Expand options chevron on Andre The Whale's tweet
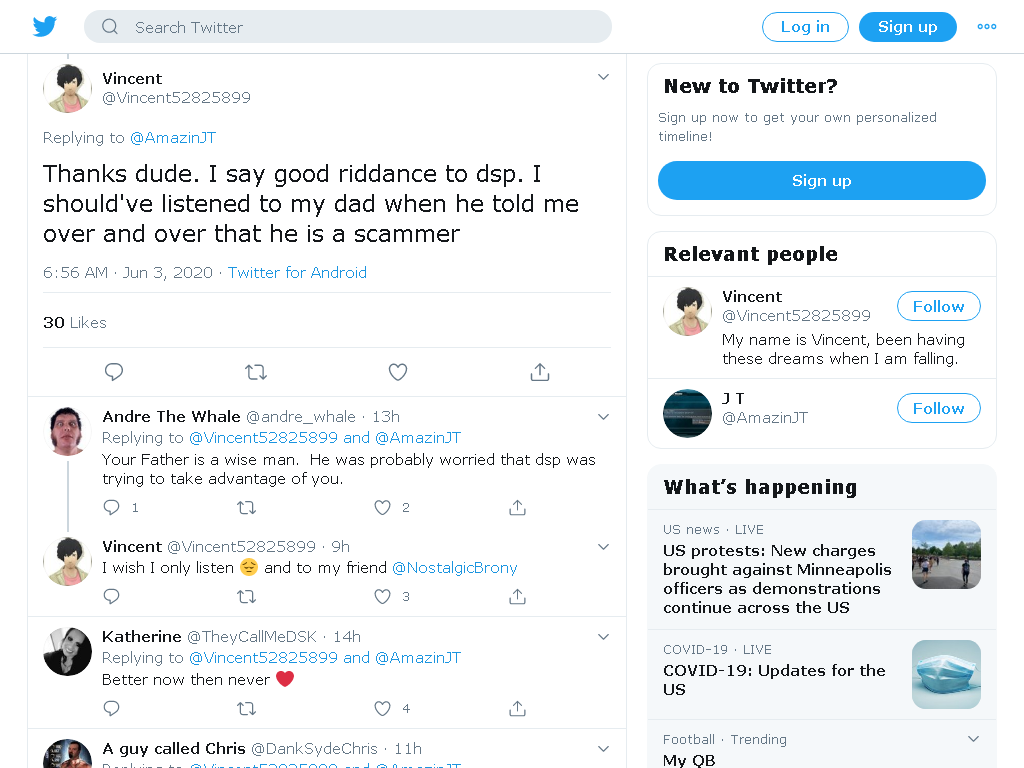Viewport: 1024px width, 768px height. coord(603,417)
